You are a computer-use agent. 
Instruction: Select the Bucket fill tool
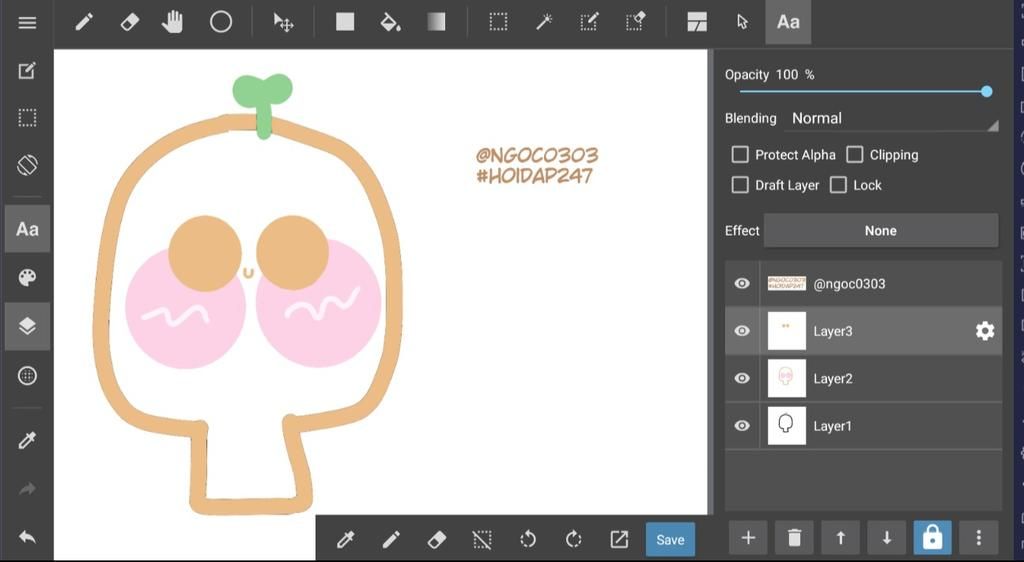pyautogui.click(x=390, y=23)
